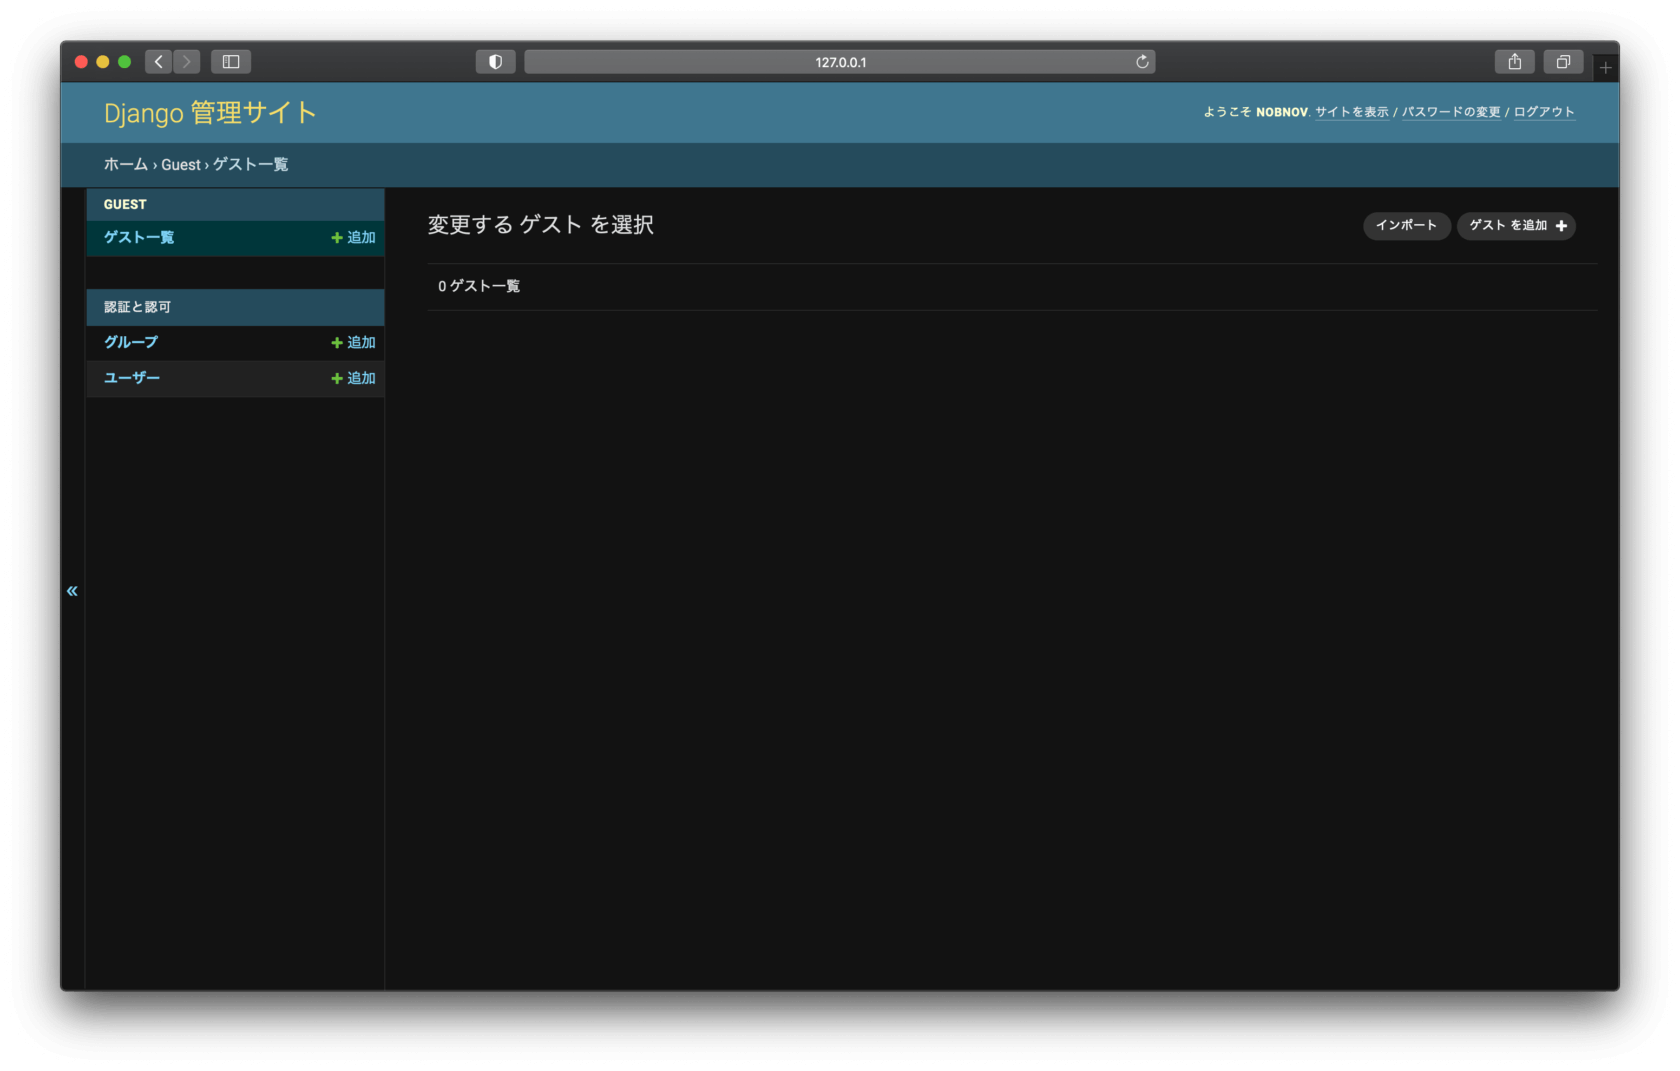1680x1071 pixels.
Task: Click the ゲスト を追加 button
Action: point(1516,225)
